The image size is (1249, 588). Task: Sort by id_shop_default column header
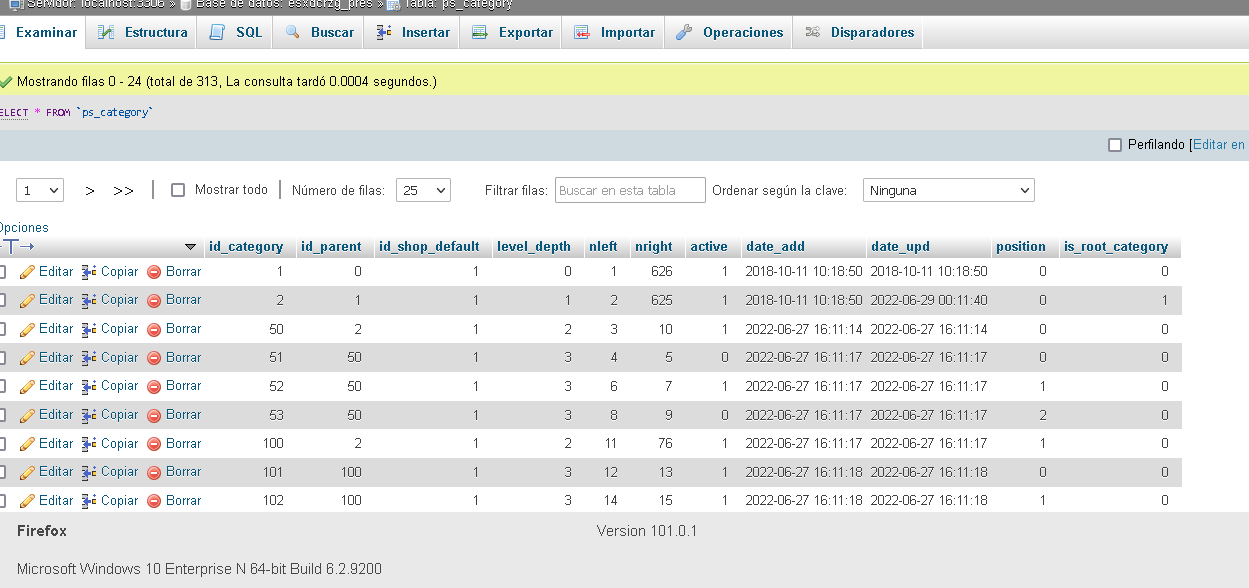(x=429, y=246)
